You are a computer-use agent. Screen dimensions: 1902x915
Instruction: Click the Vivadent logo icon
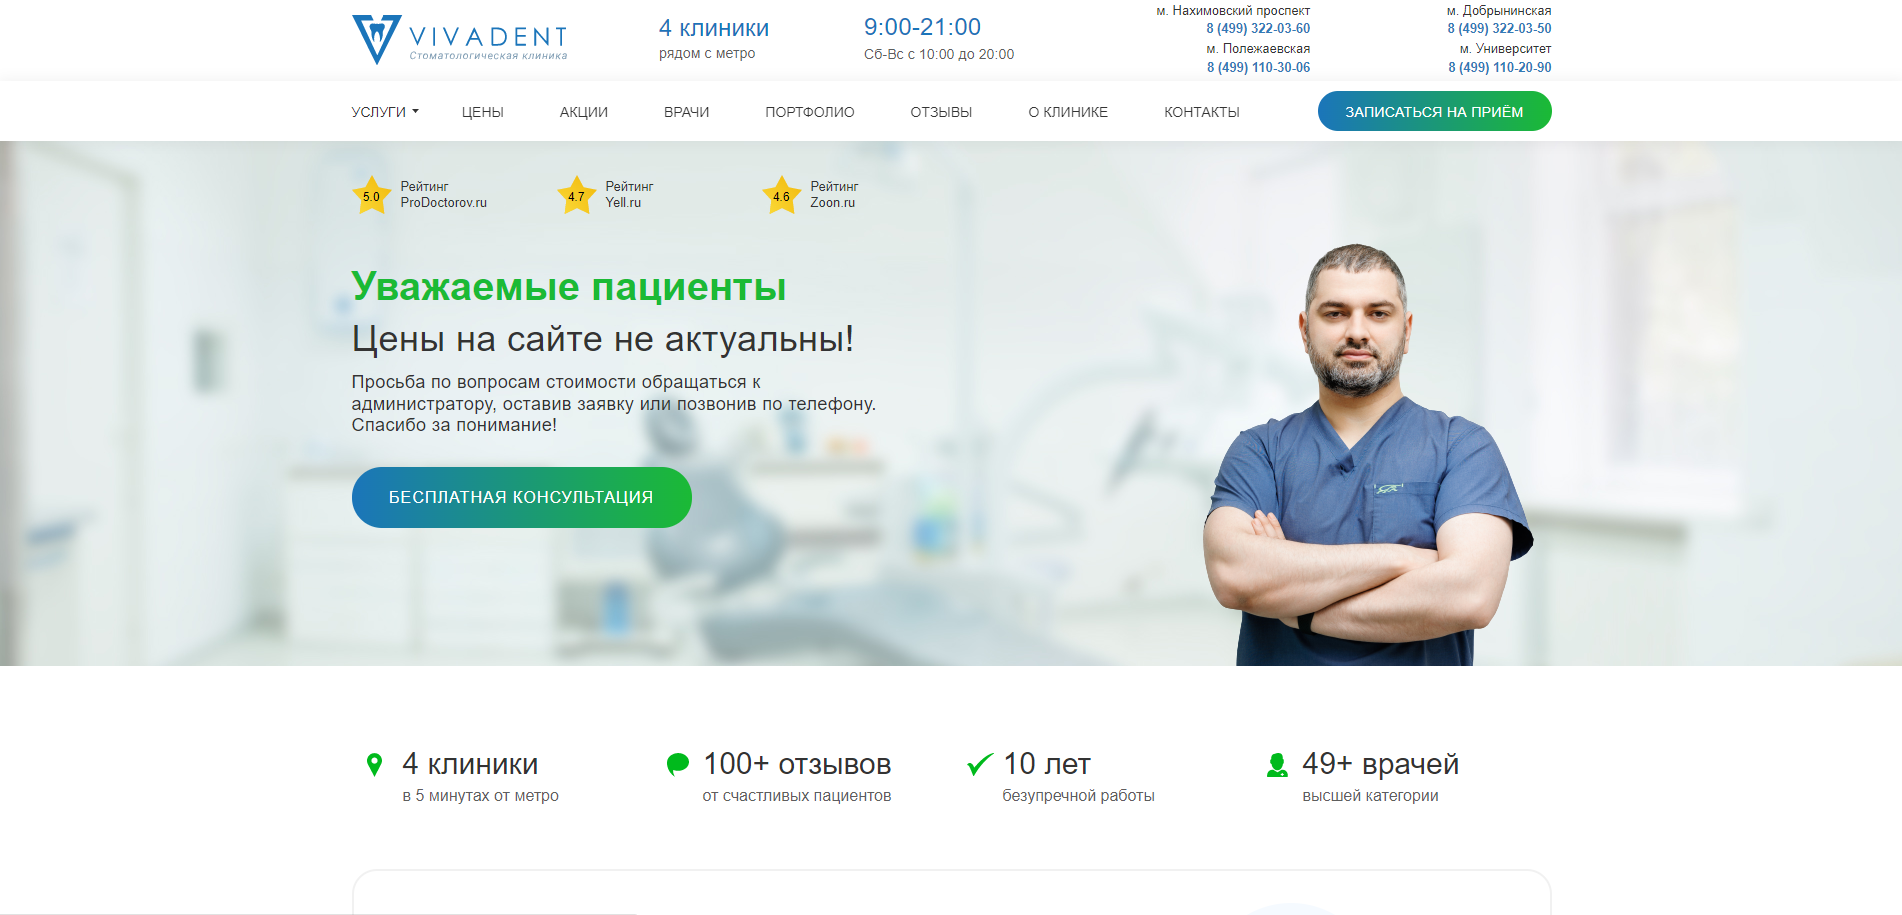pyautogui.click(x=377, y=40)
